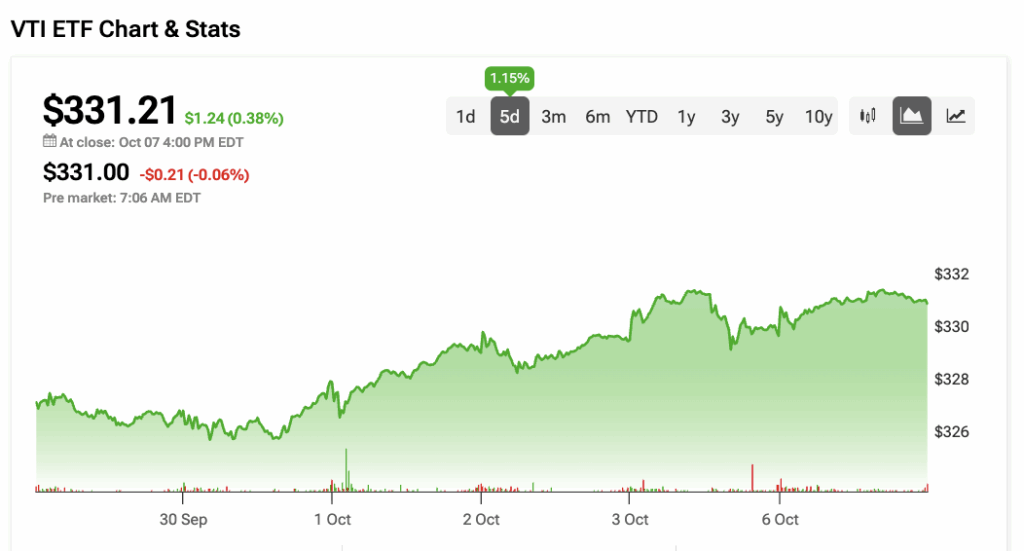Click the 1.15% change tooltip badge
1024x551 pixels.
510,77
